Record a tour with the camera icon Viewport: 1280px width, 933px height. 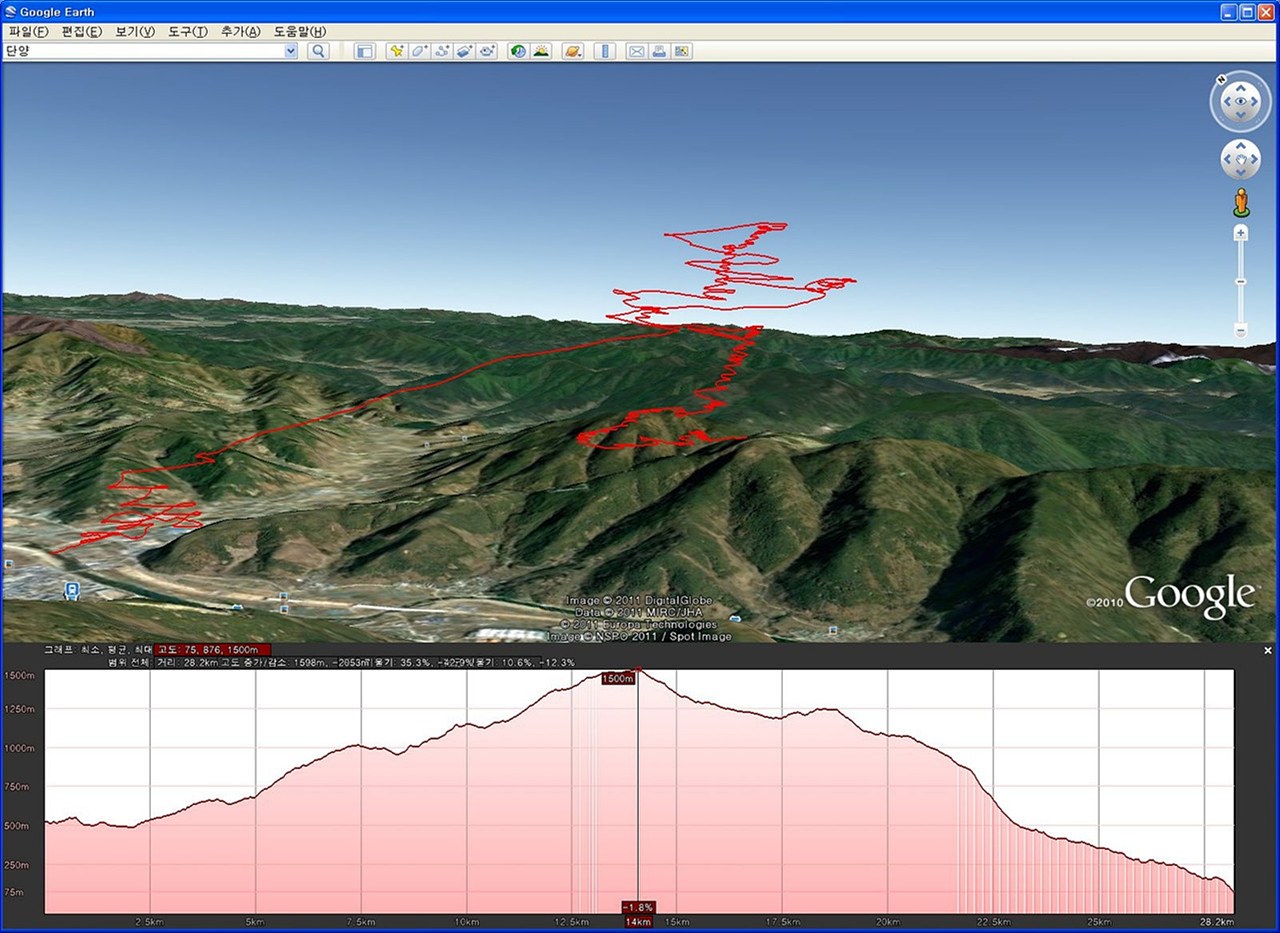click(487, 51)
